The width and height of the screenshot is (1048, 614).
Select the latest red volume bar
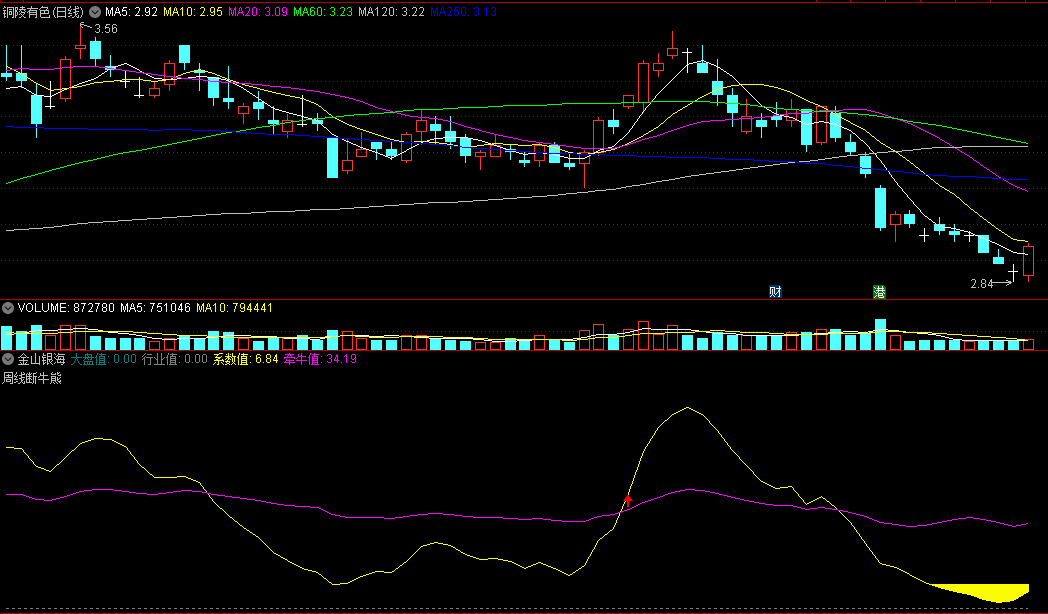click(x=1028, y=345)
